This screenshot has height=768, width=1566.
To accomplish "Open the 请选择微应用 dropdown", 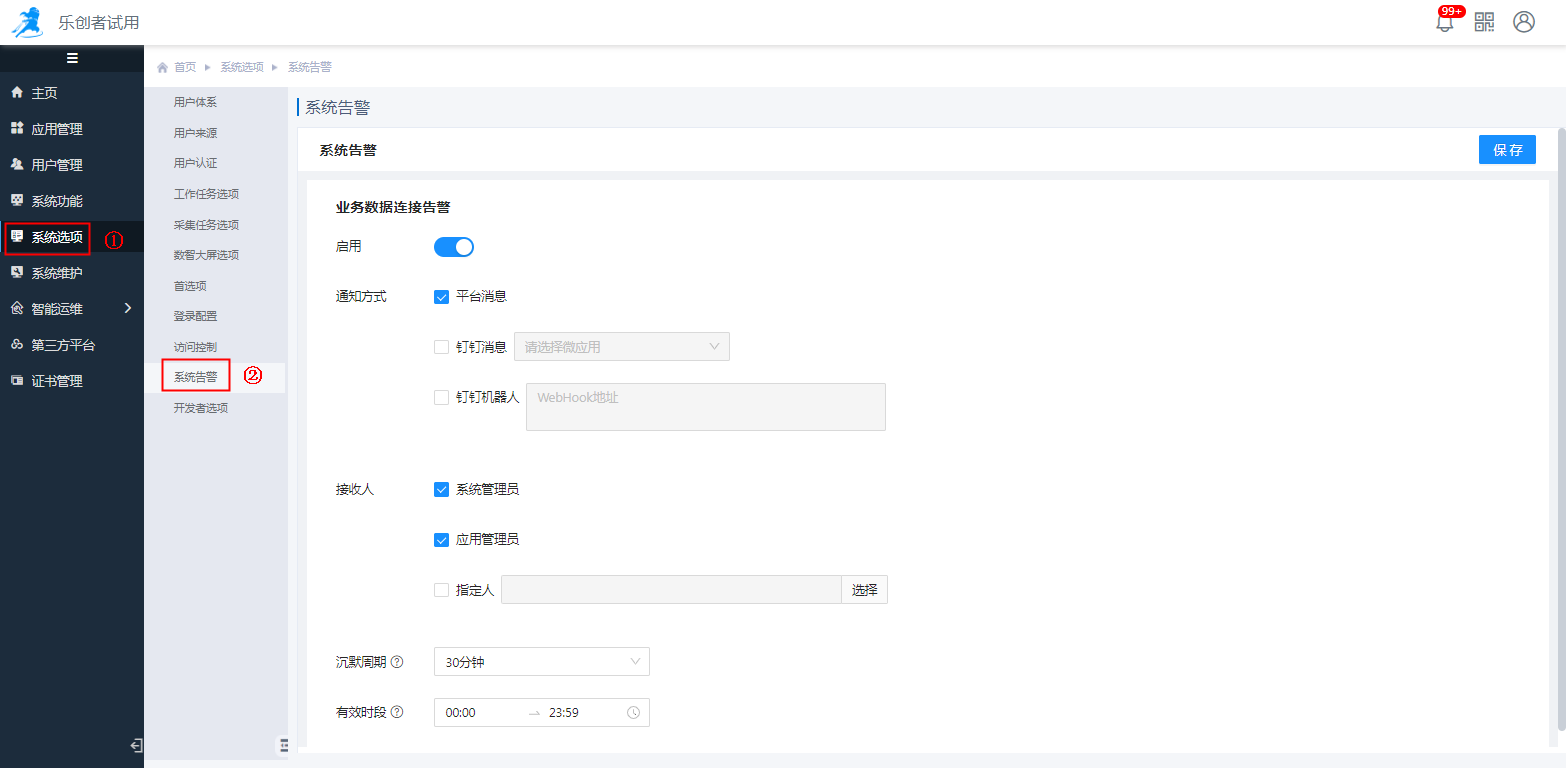I will click(621, 347).
